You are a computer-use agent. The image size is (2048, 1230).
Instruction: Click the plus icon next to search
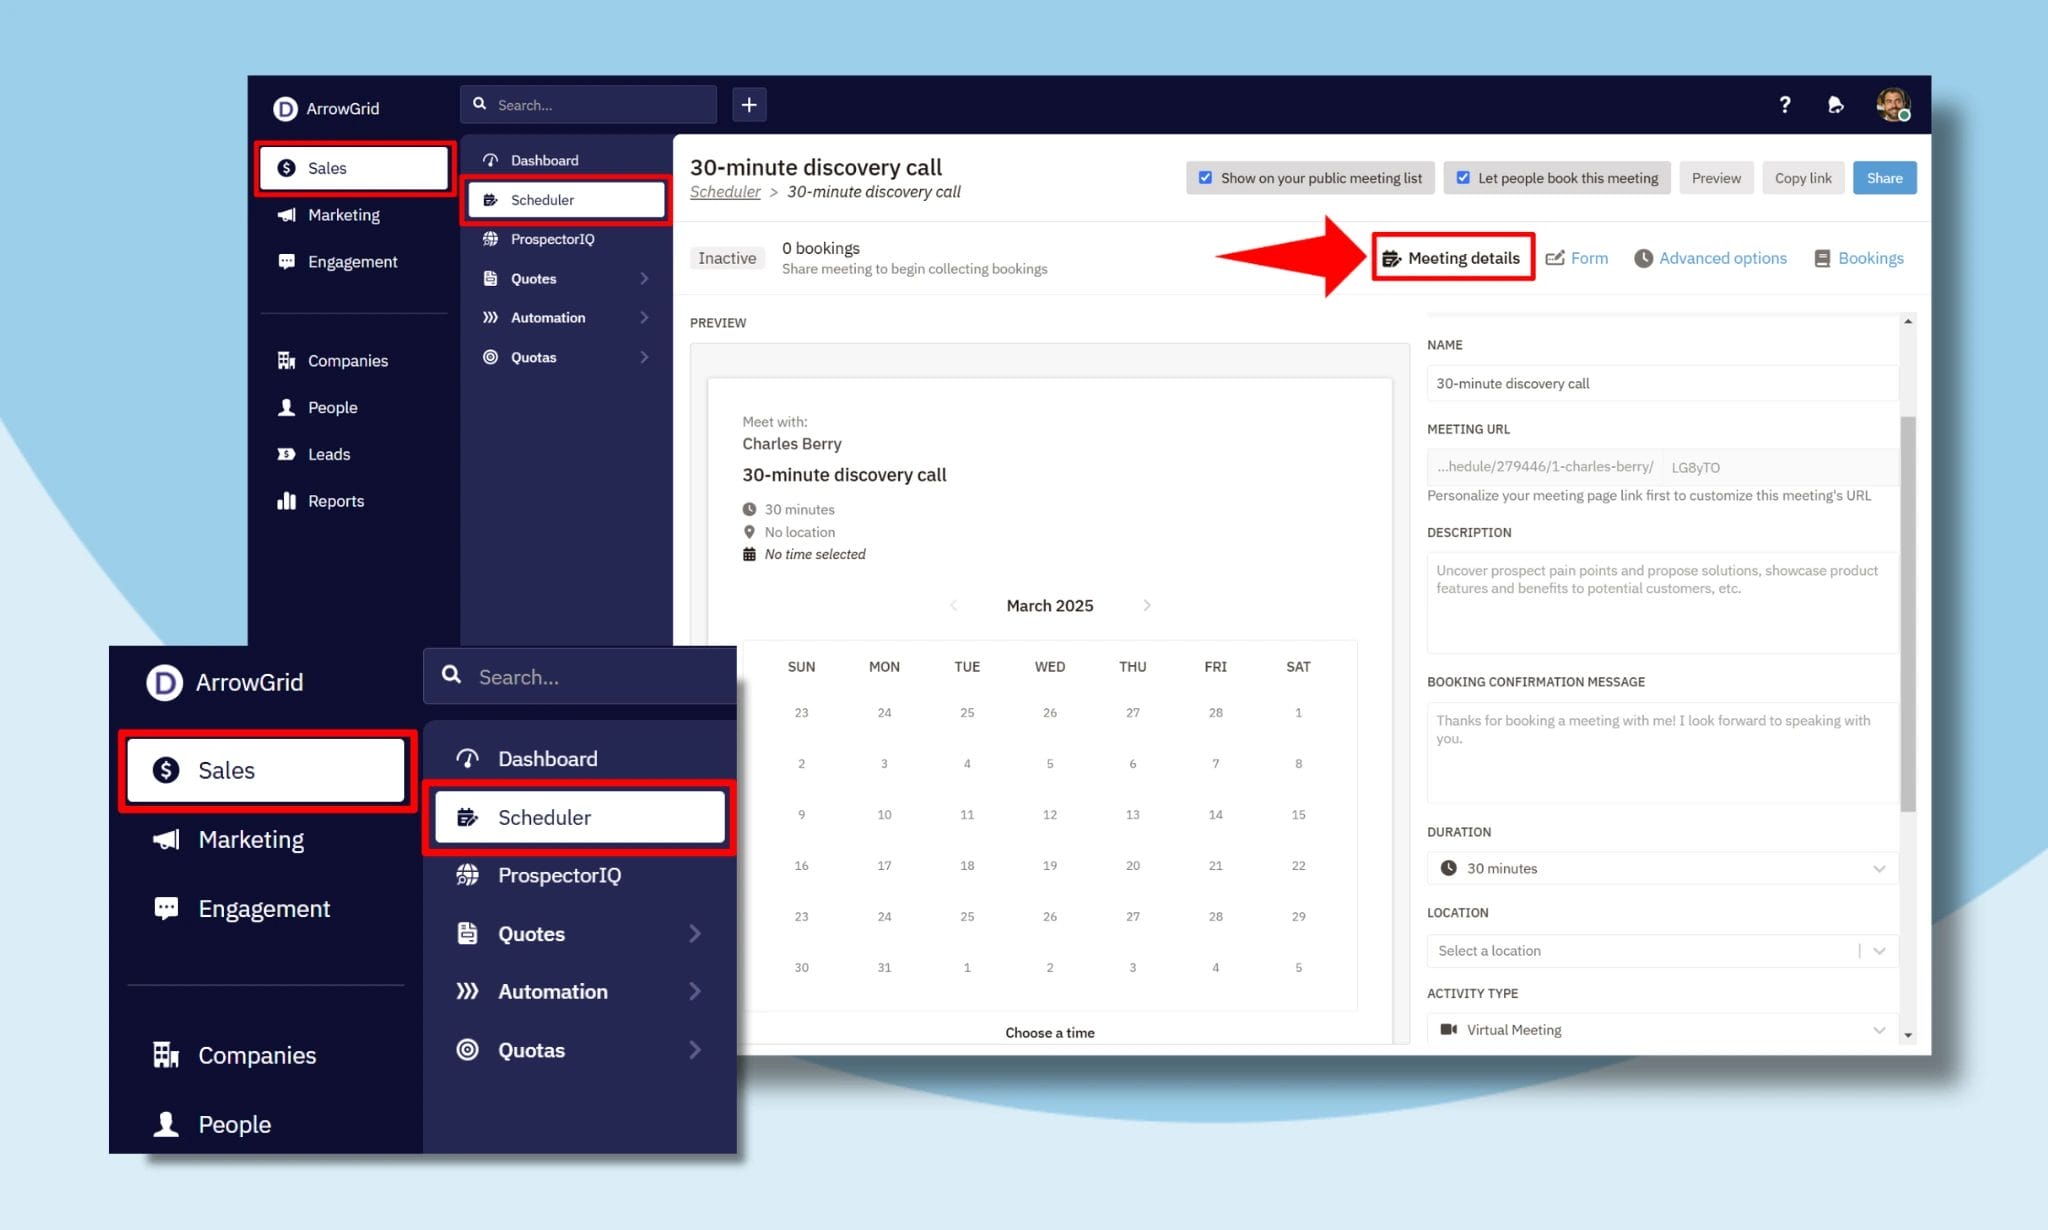point(749,104)
